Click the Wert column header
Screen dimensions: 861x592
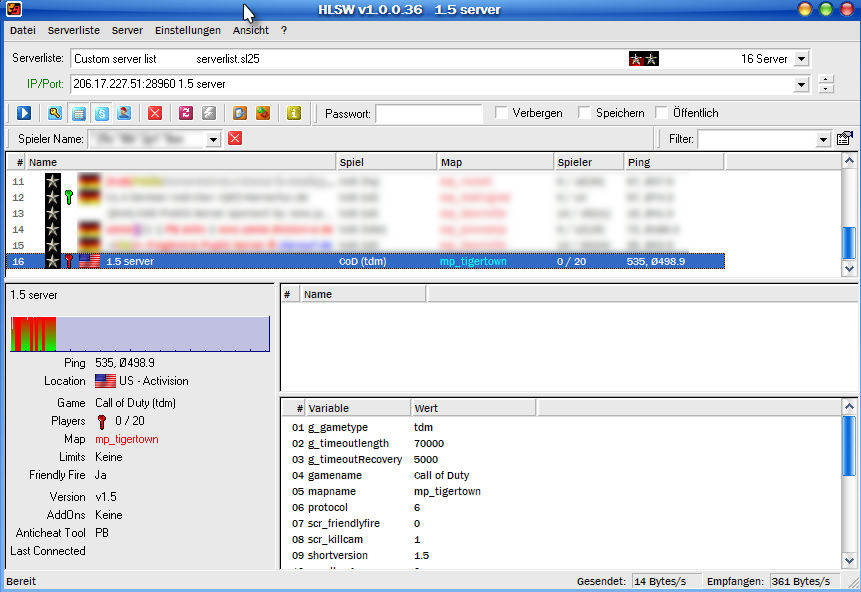pyautogui.click(x=473, y=408)
